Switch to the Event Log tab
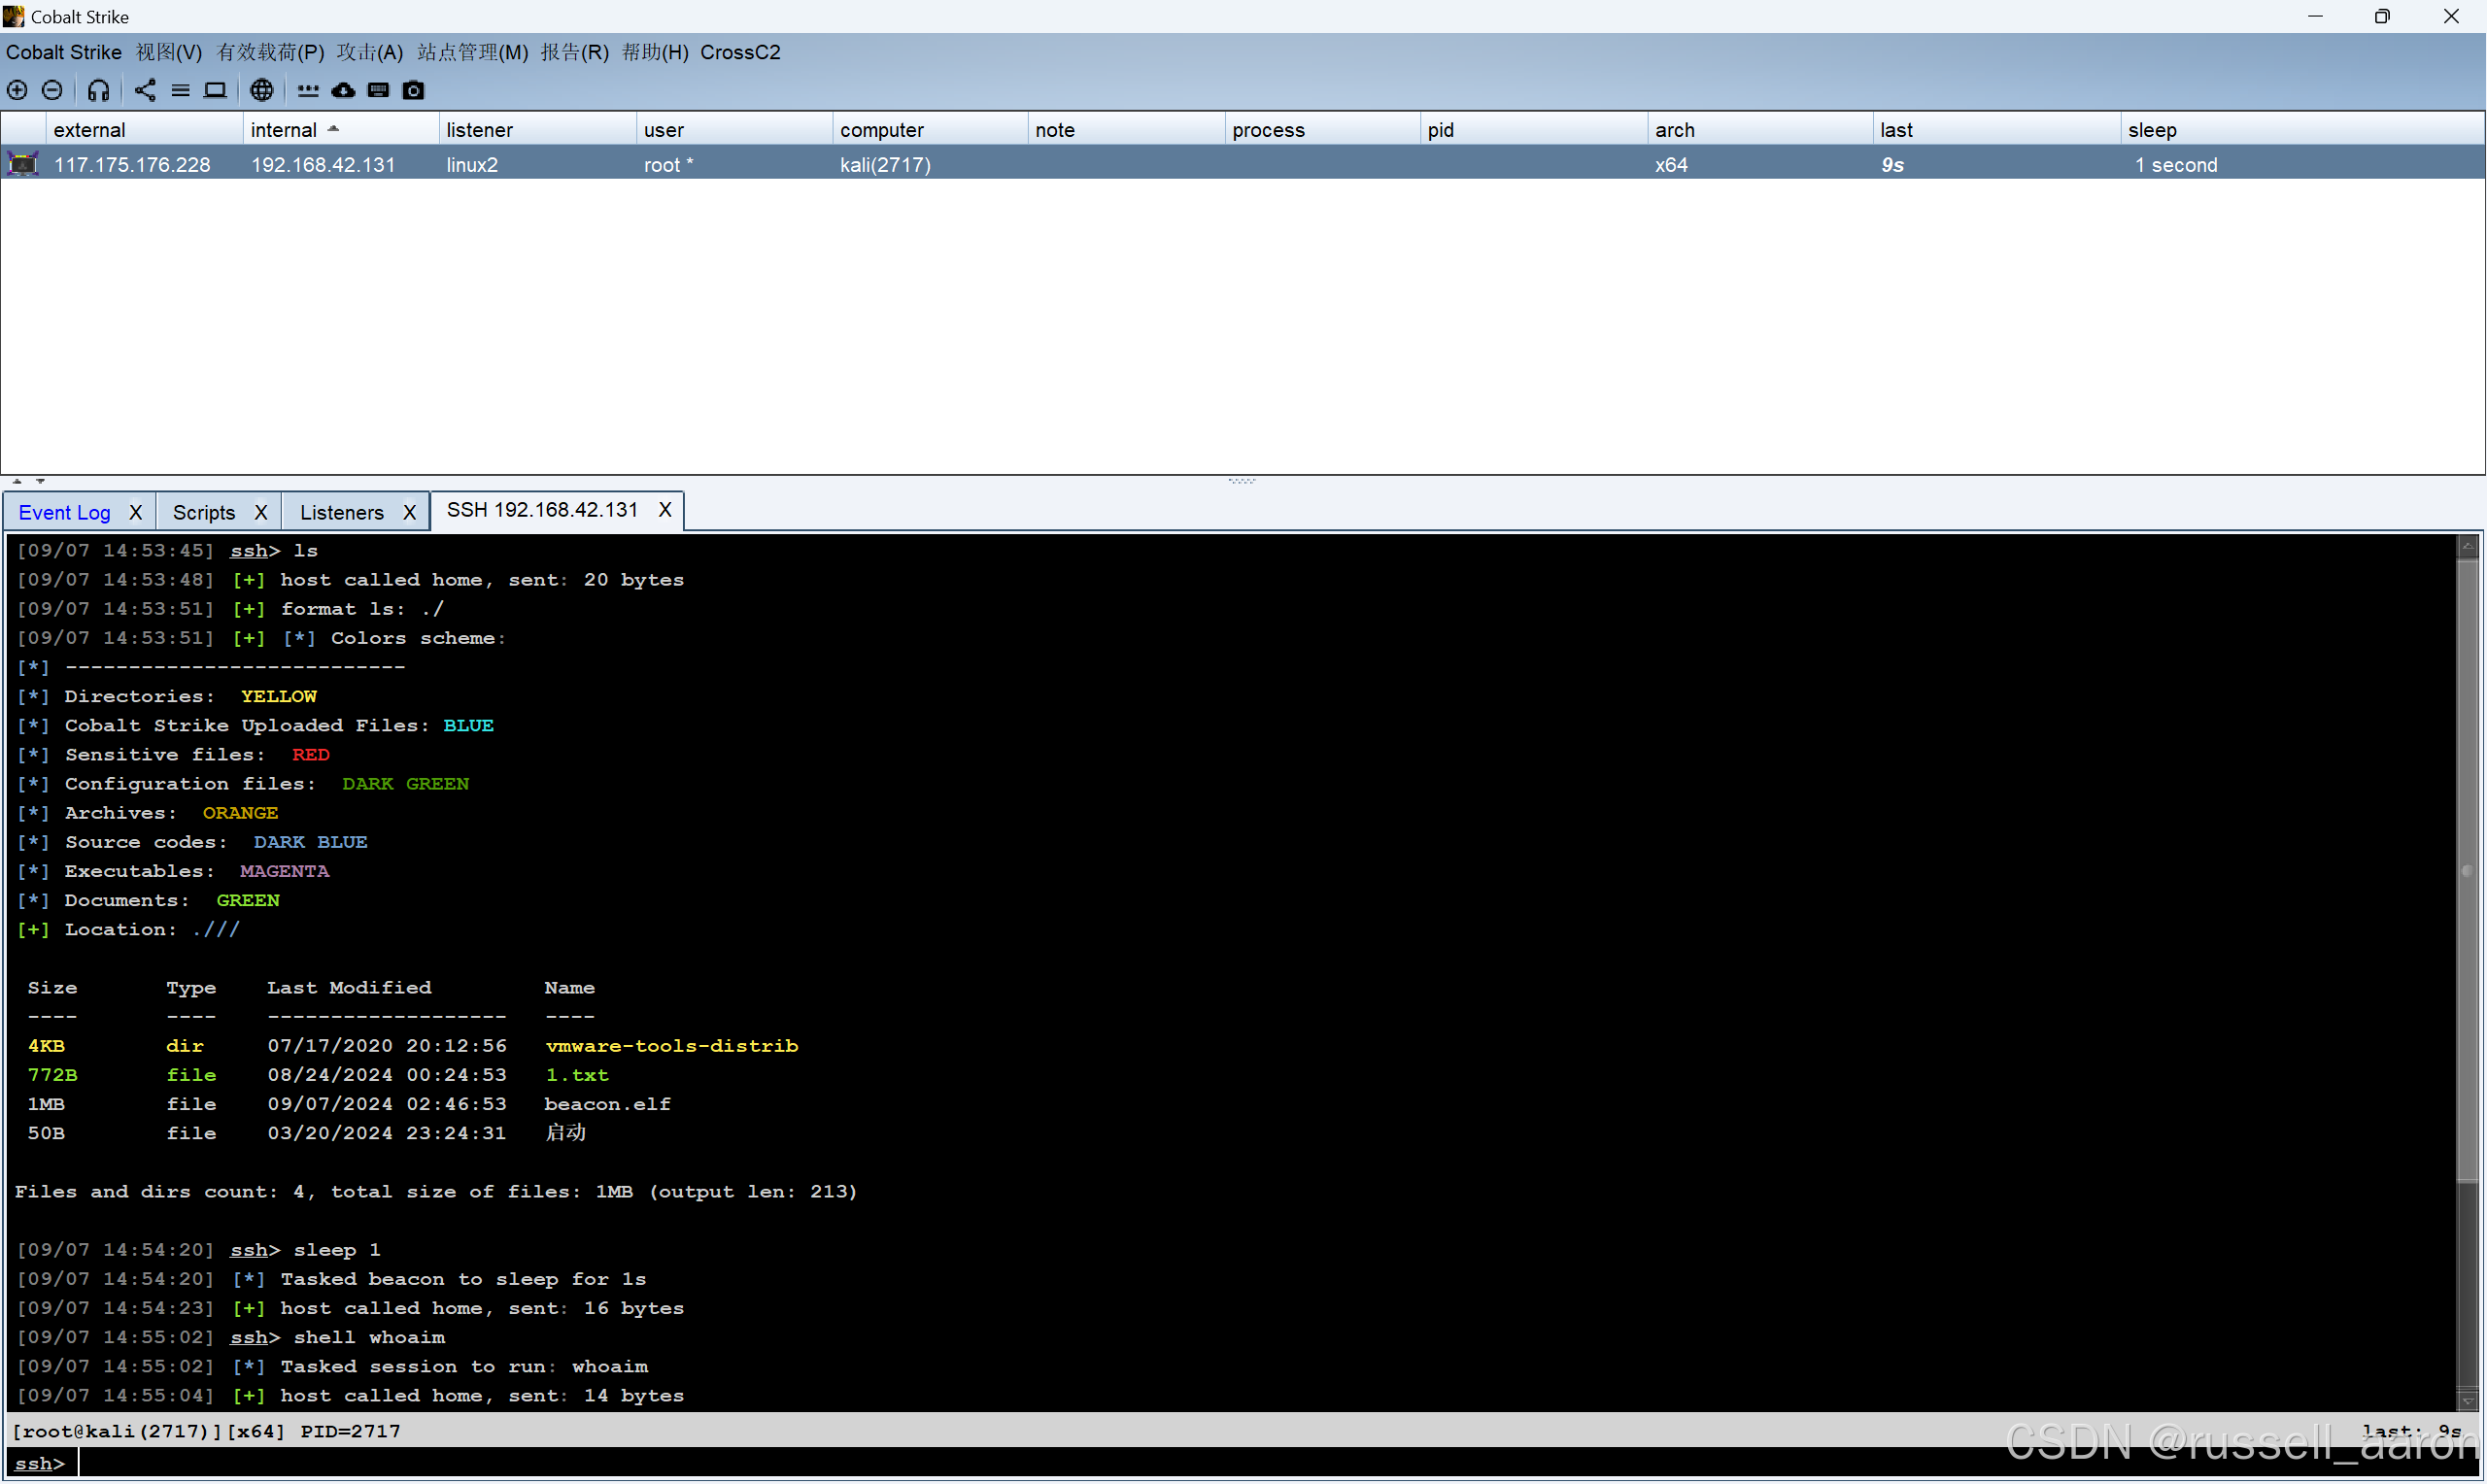 [64, 512]
